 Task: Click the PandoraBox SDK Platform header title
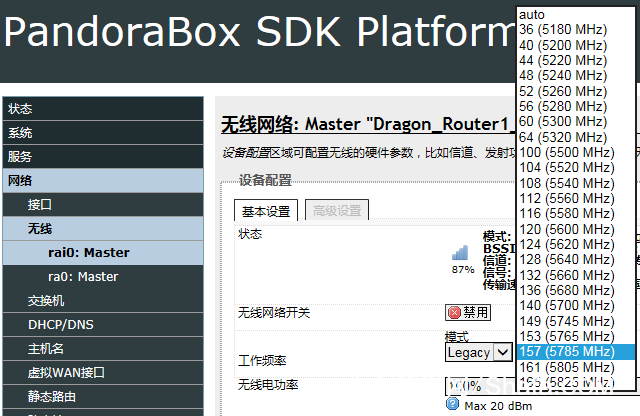point(260,33)
